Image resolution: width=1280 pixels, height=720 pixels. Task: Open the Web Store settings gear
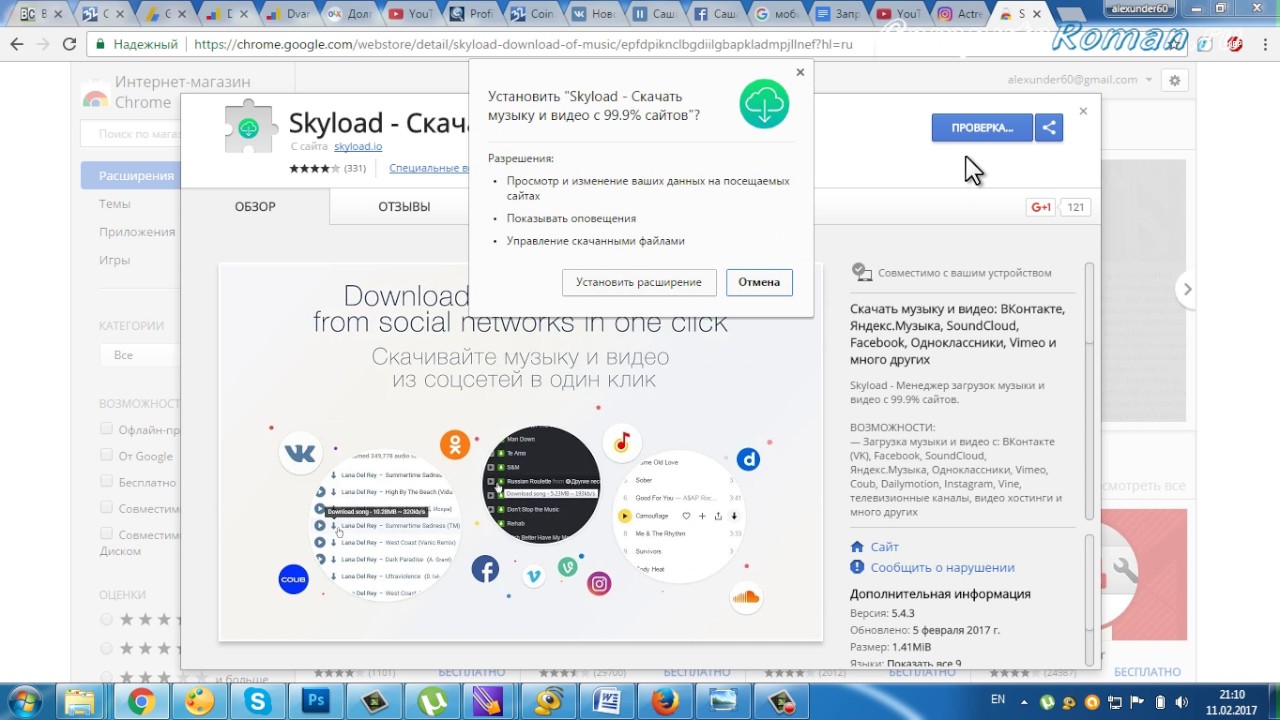pyautogui.click(x=1175, y=80)
